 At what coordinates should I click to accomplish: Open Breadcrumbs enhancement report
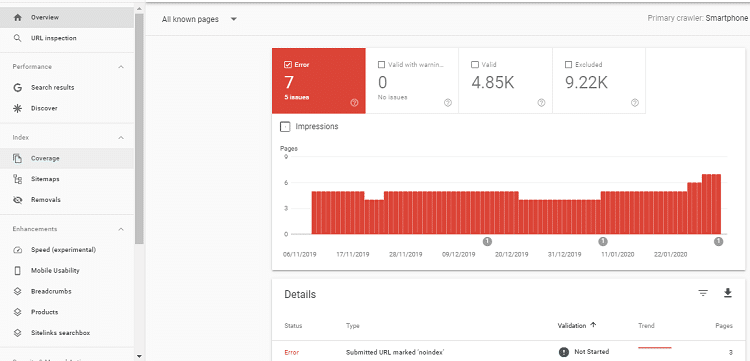67,291
